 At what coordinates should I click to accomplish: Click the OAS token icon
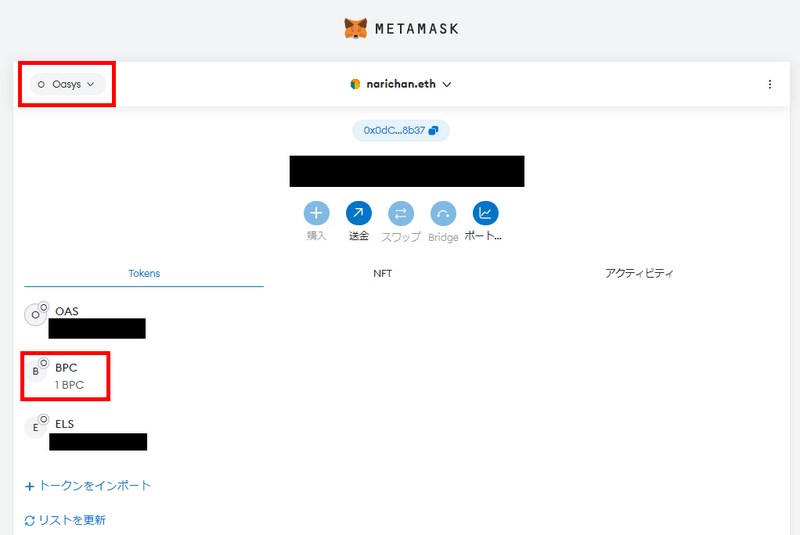(x=36, y=314)
